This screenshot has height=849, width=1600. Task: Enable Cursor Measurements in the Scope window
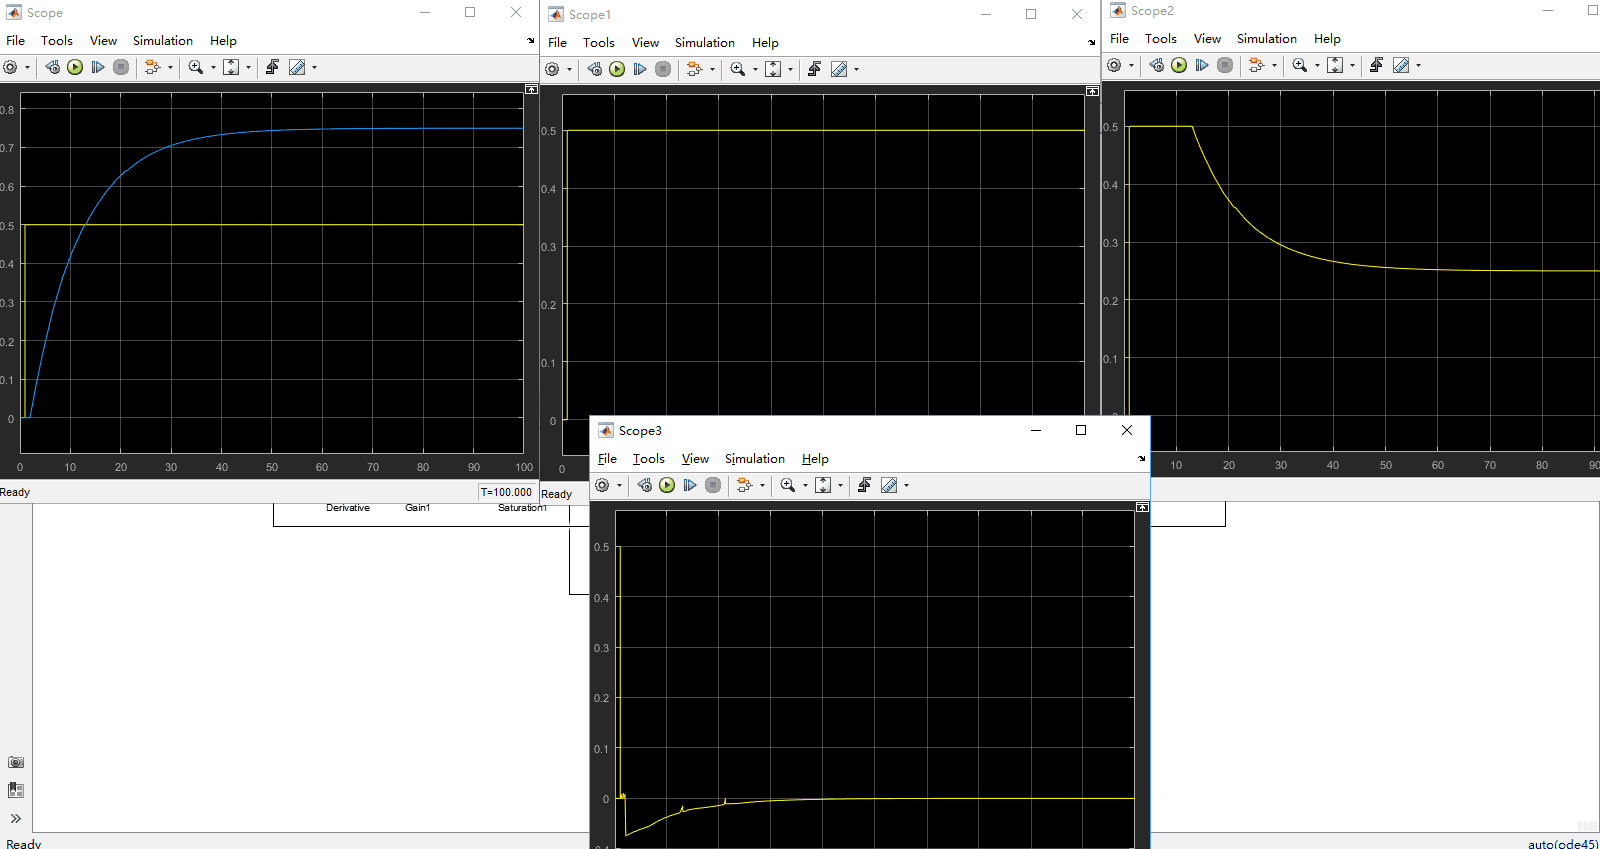(297, 67)
